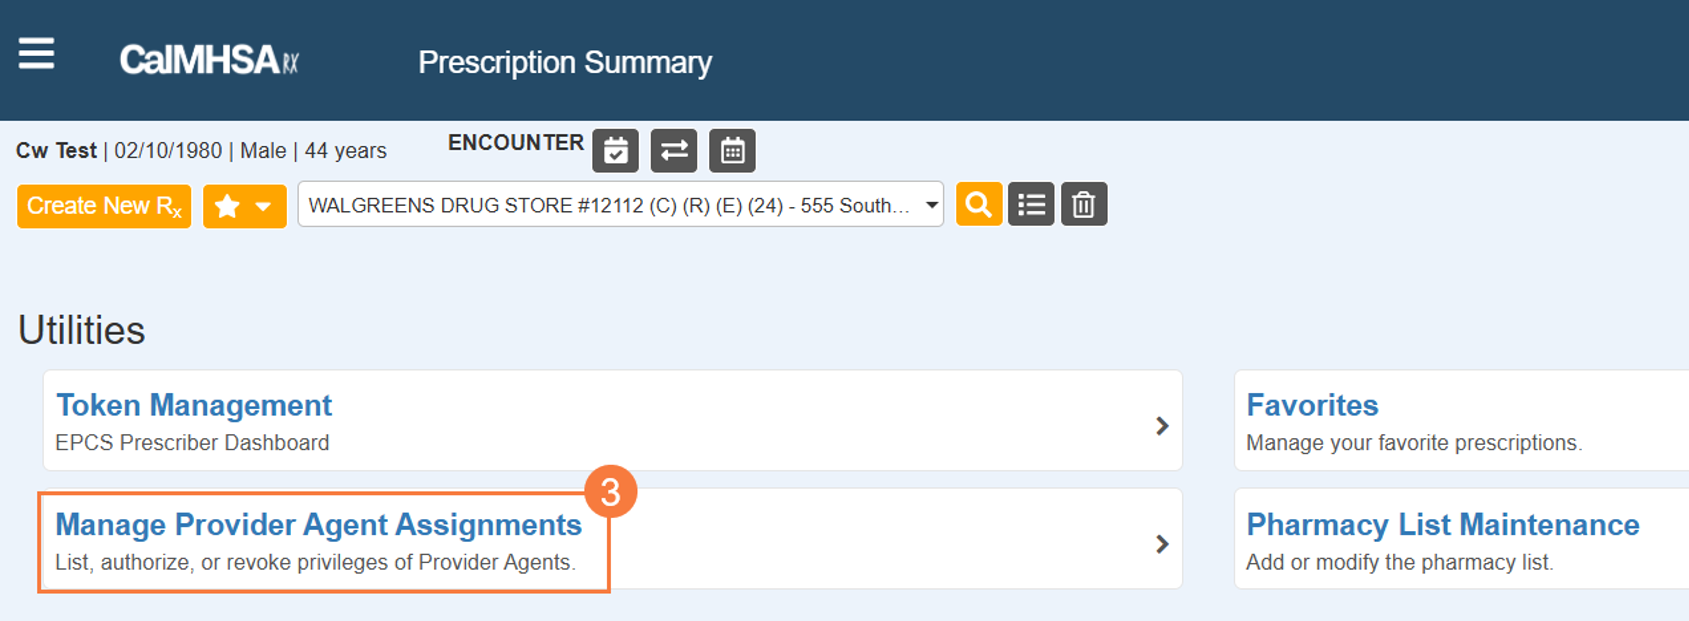Open the hamburger navigation menu
Screen dimensions: 1689x621
click(37, 54)
